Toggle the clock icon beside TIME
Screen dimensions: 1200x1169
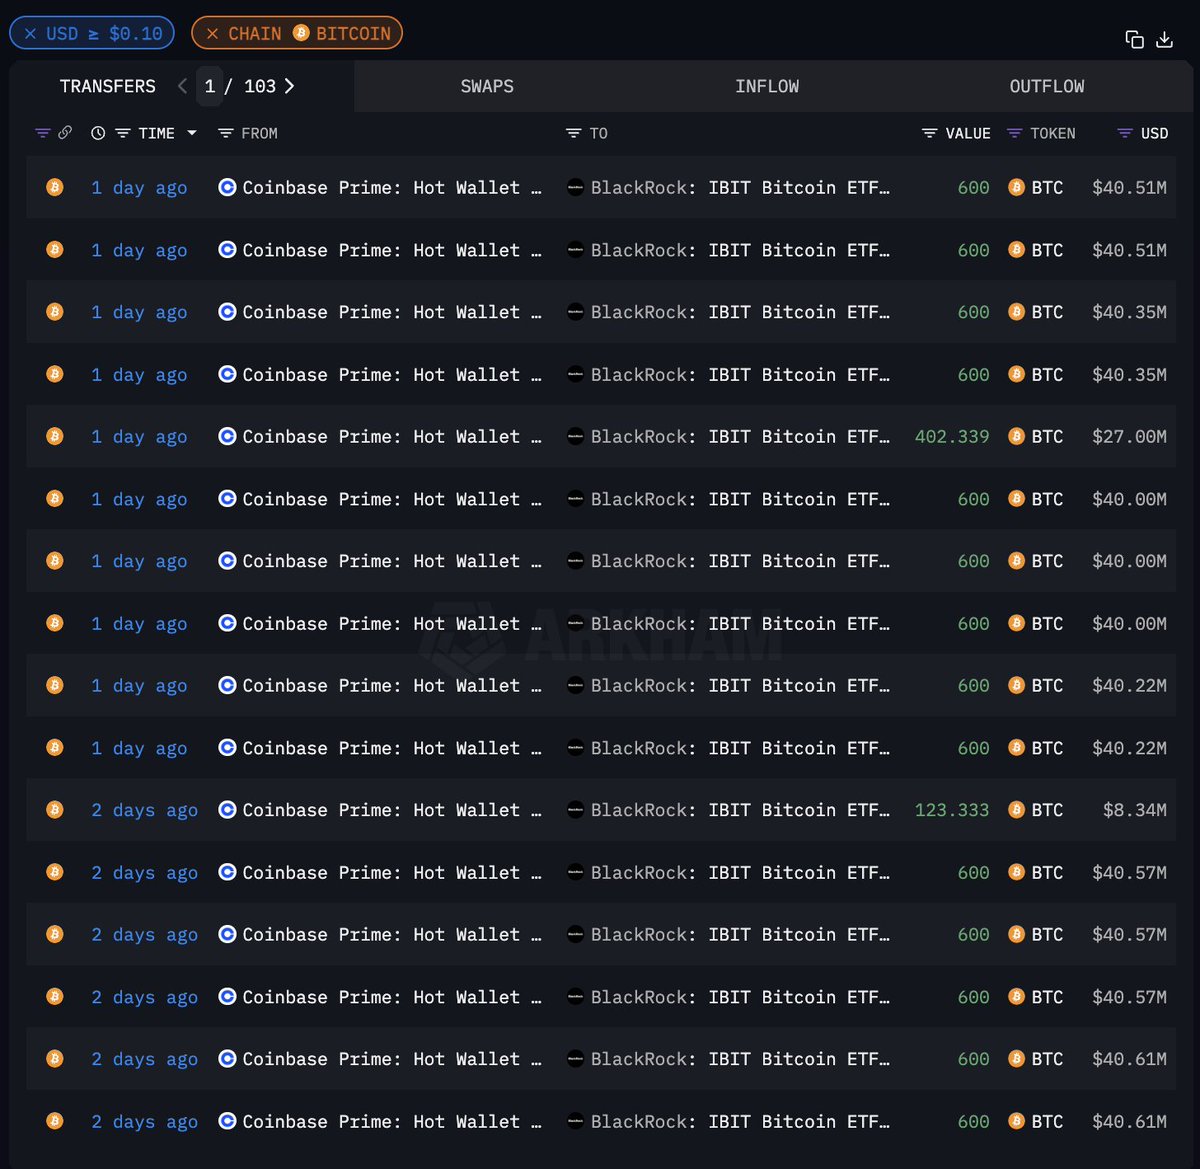coord(98,133)
